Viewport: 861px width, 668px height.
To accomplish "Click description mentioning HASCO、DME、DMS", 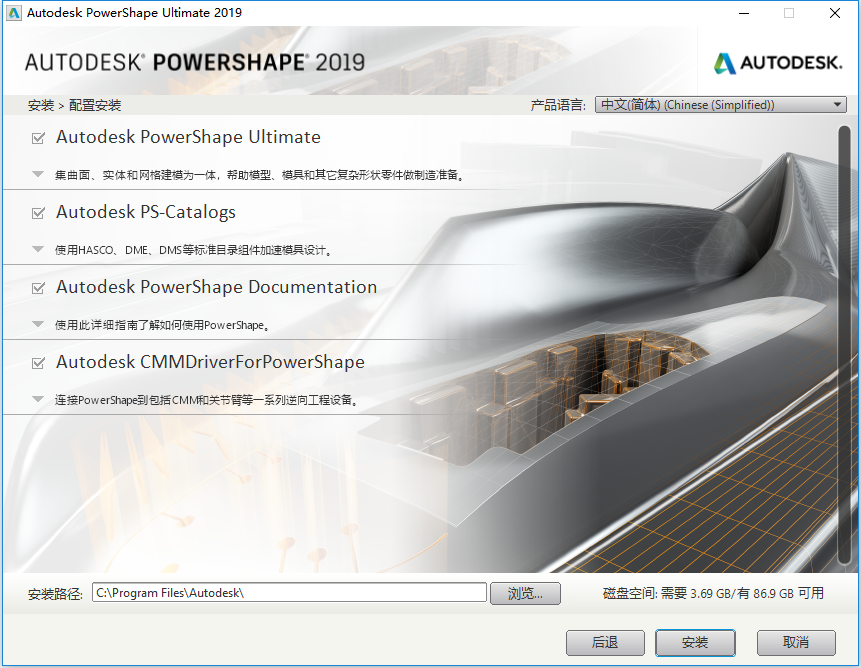I will pyautogui.click(x=193, y=250).
